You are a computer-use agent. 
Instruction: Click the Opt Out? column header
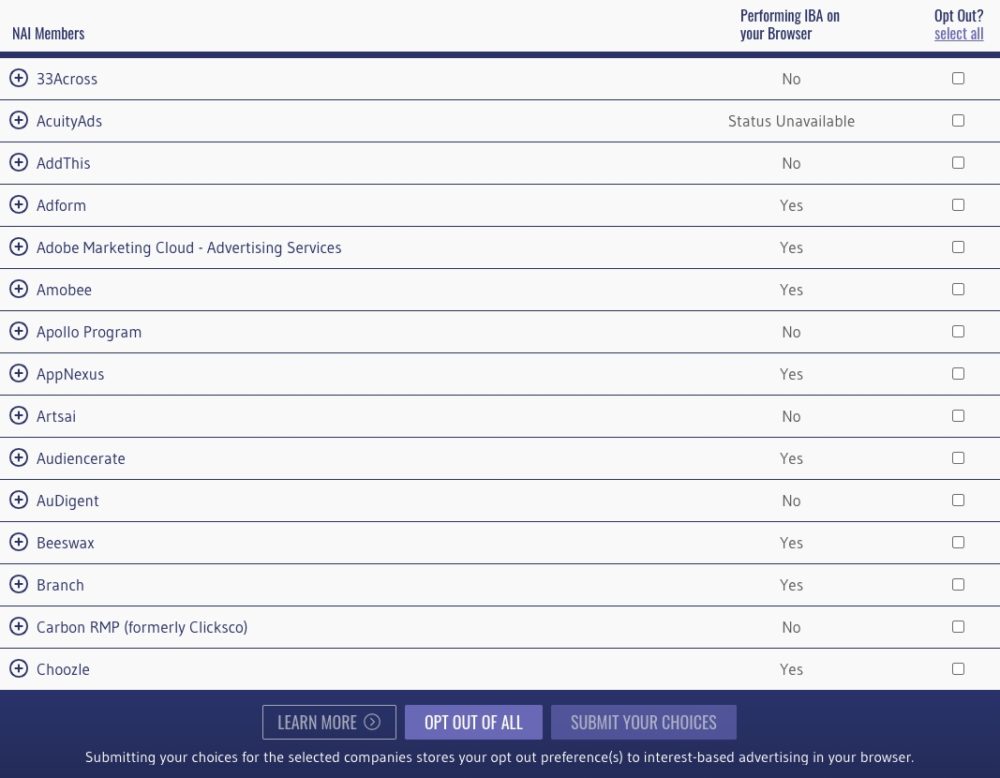point(959,16)
